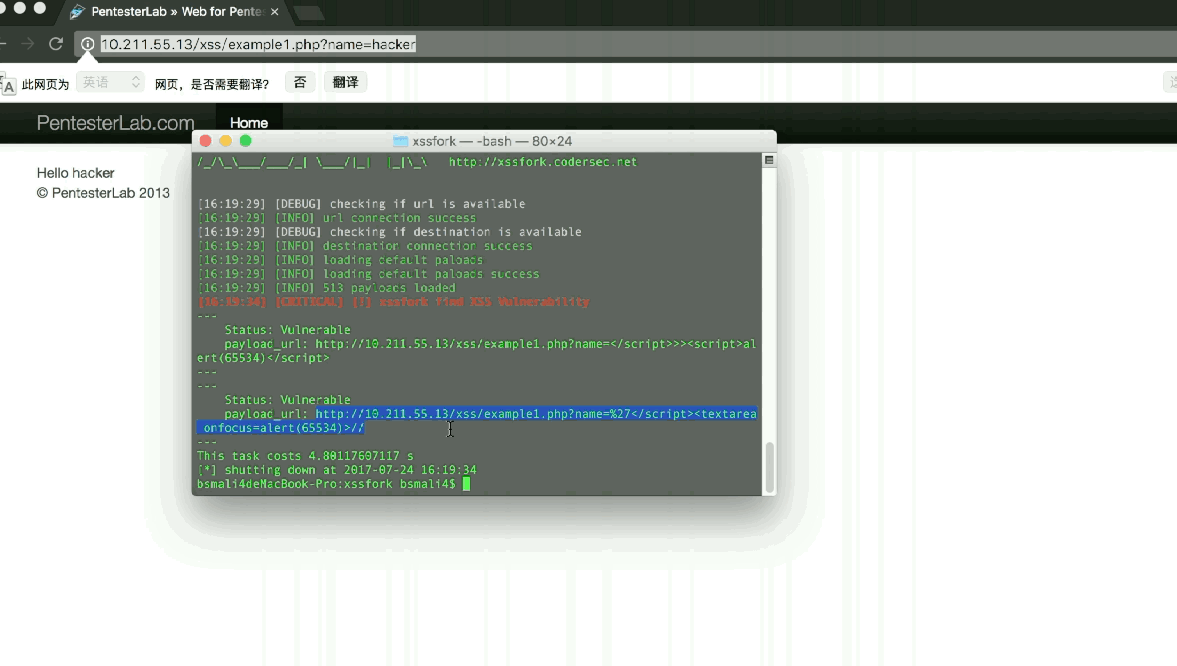
Task: Click the 否 decline translation button
Action: click(x=299, y=83)
